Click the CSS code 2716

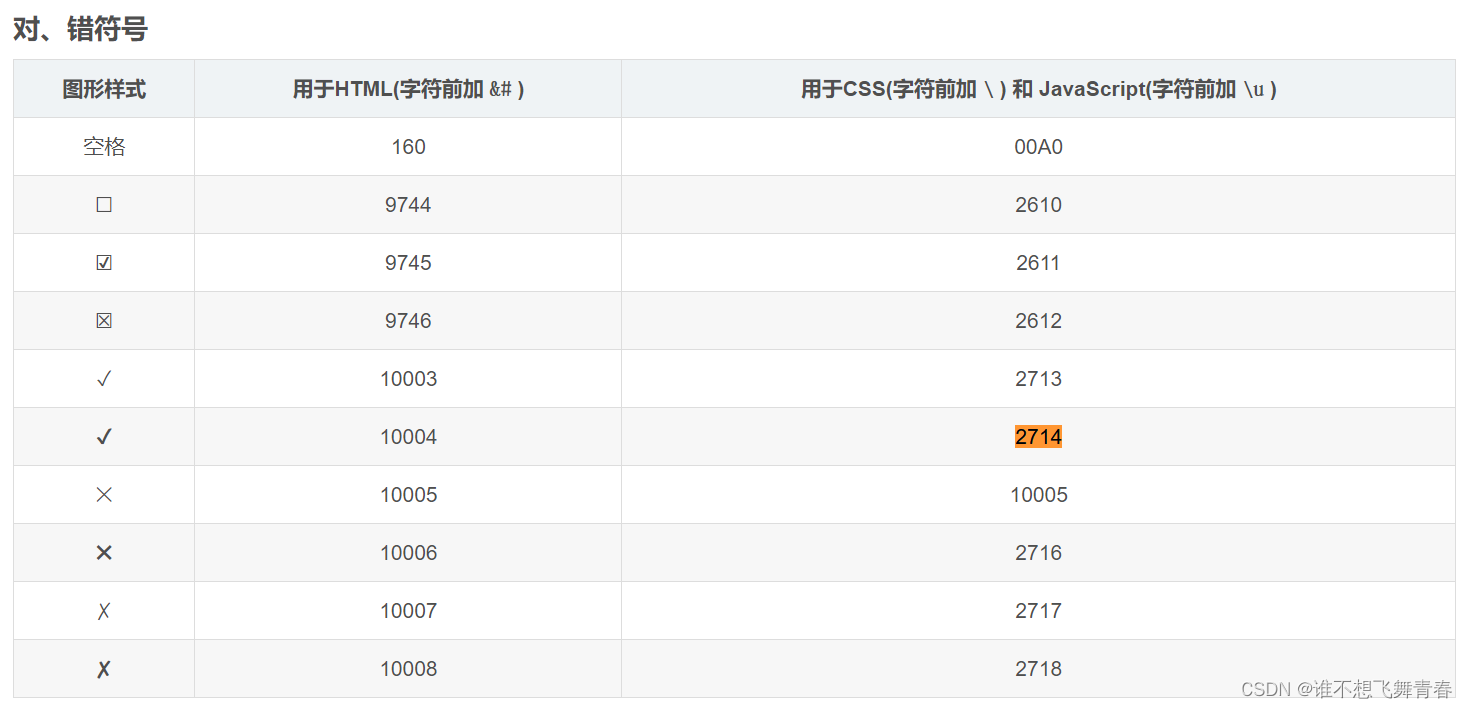(1038, 553)
